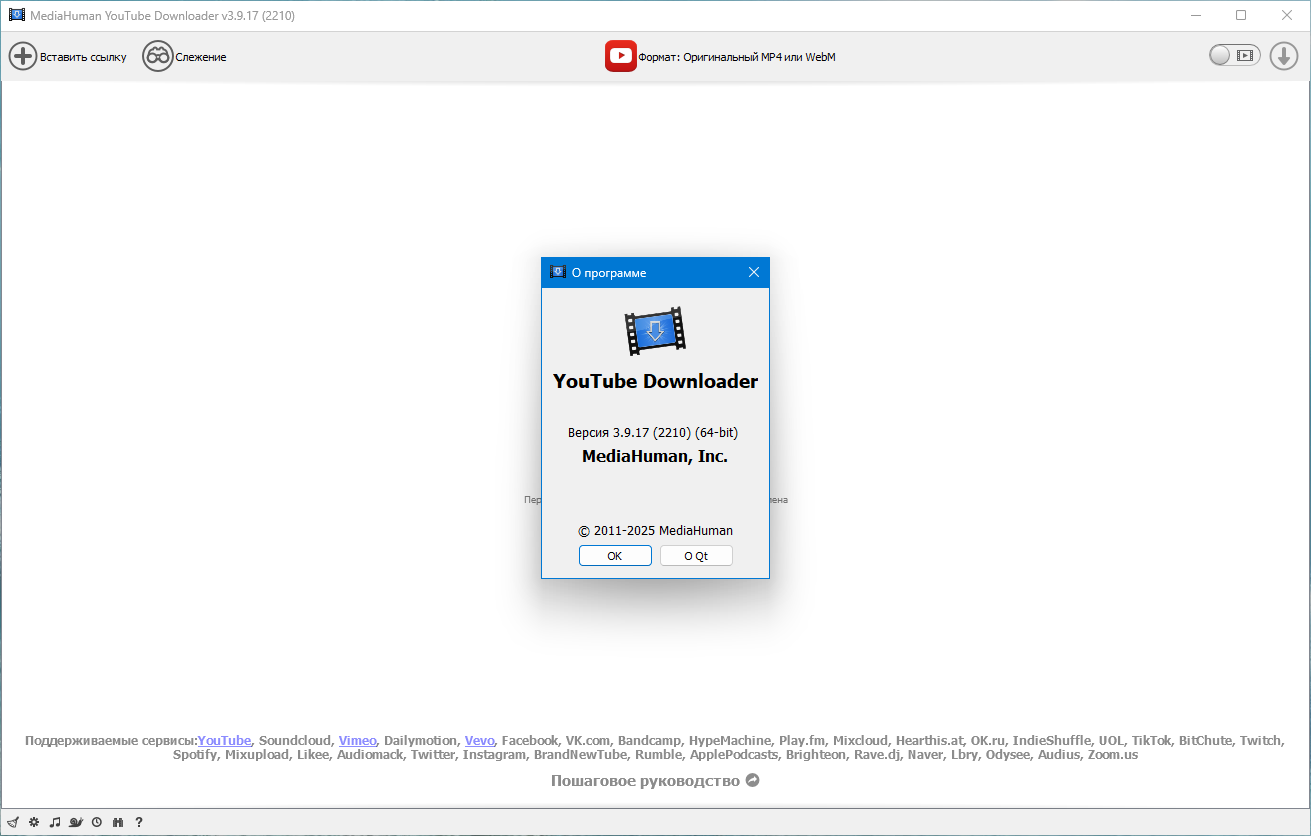Screen dimensions: 1311x836
Task: Click the film-strip logo in the About dialog
Action: click(655, 331)
